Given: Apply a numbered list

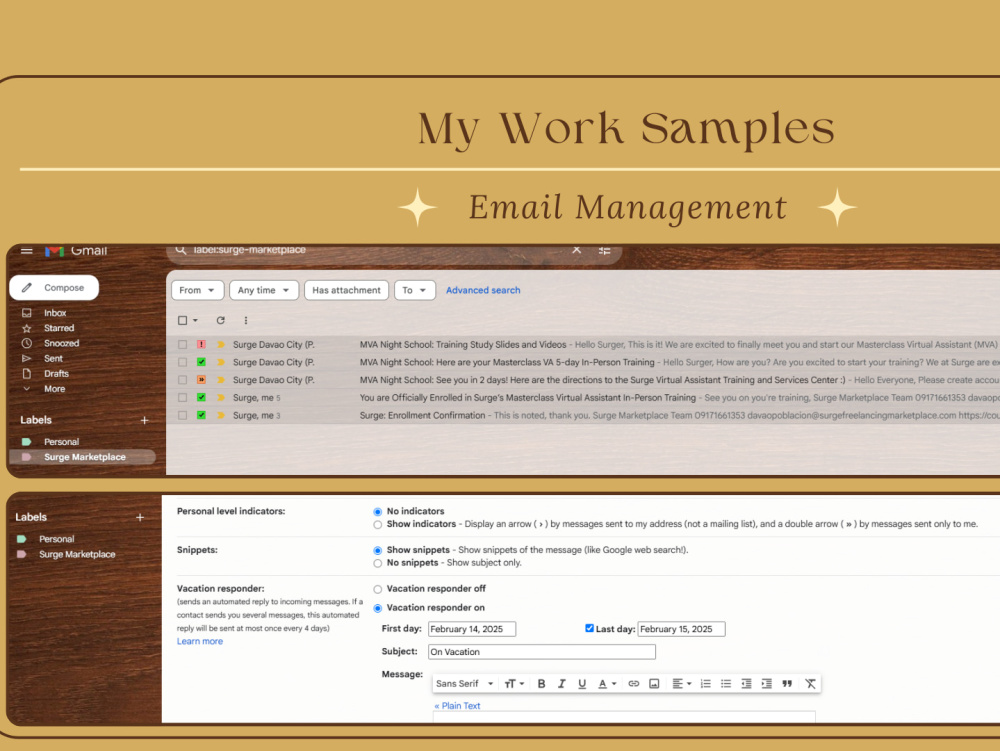Looking at the screenshot, I should (705, 684).
